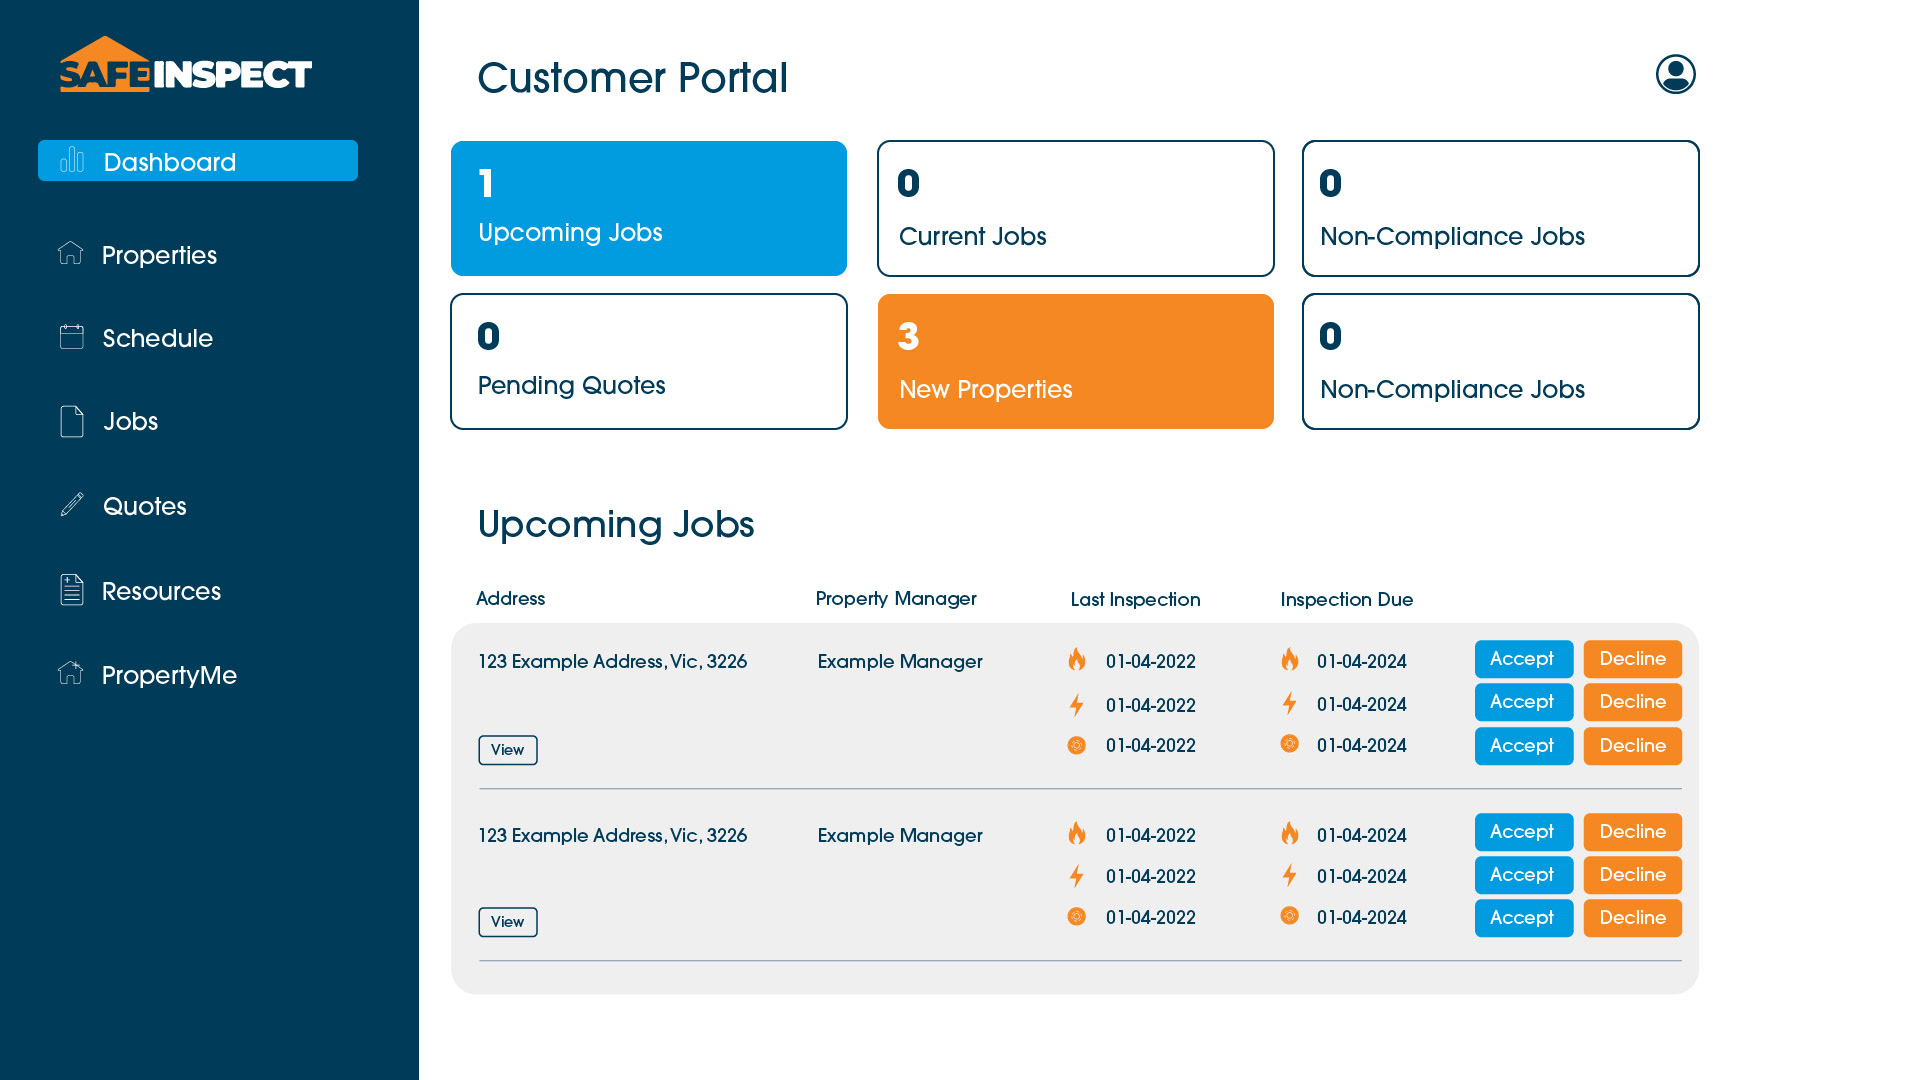
Task: Click View on the second property
Action: tap(507, 922)
